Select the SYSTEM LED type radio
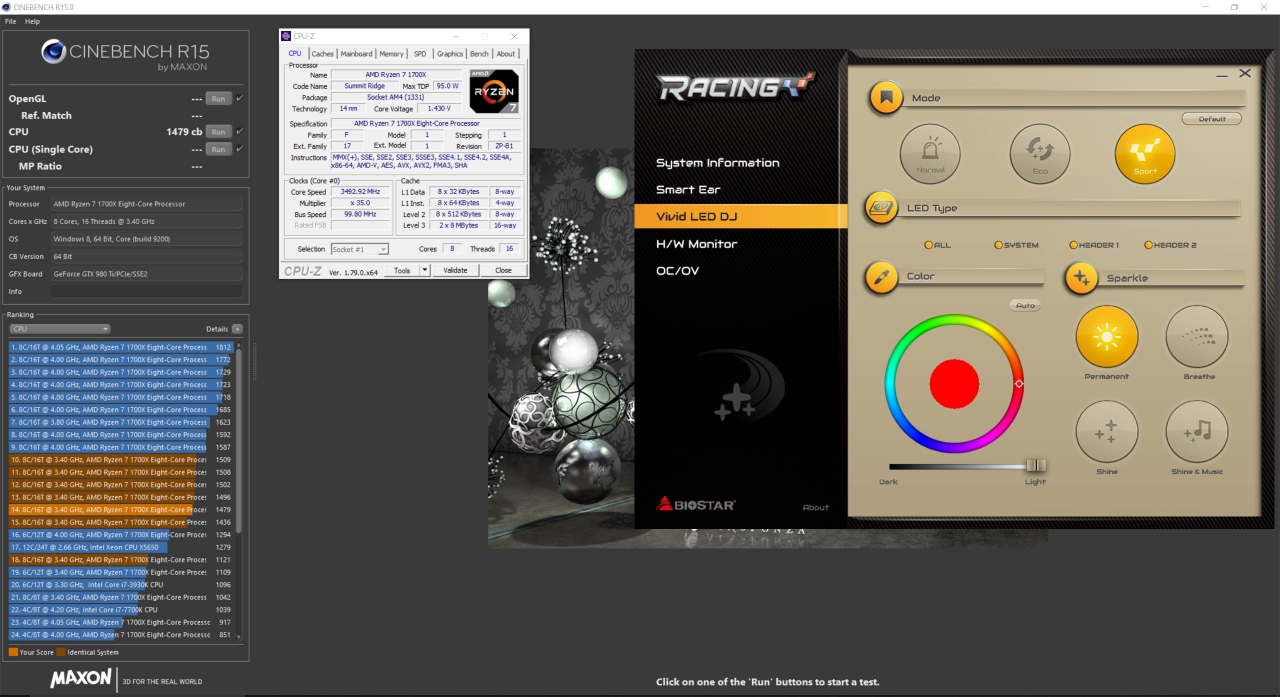The image size is (1280, 697). (998, 245)
